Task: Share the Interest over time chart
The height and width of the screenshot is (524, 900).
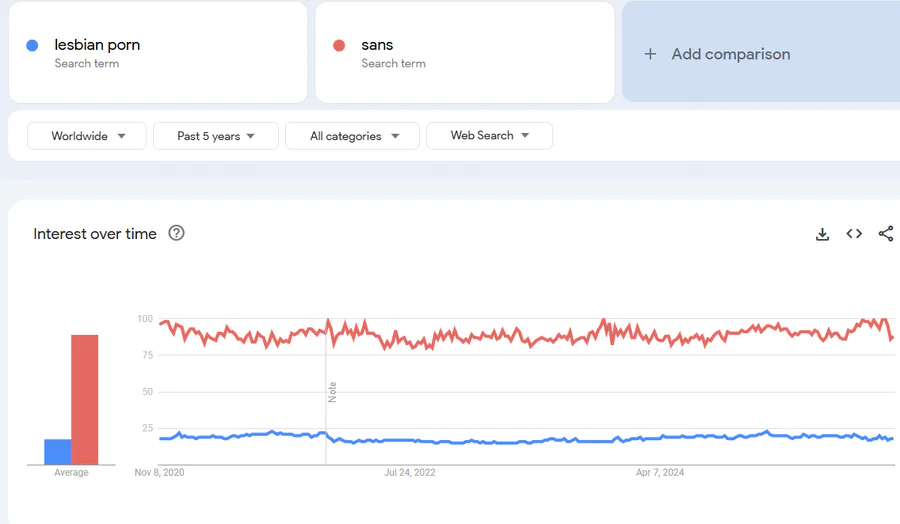Action: click(x=885, y=234)
